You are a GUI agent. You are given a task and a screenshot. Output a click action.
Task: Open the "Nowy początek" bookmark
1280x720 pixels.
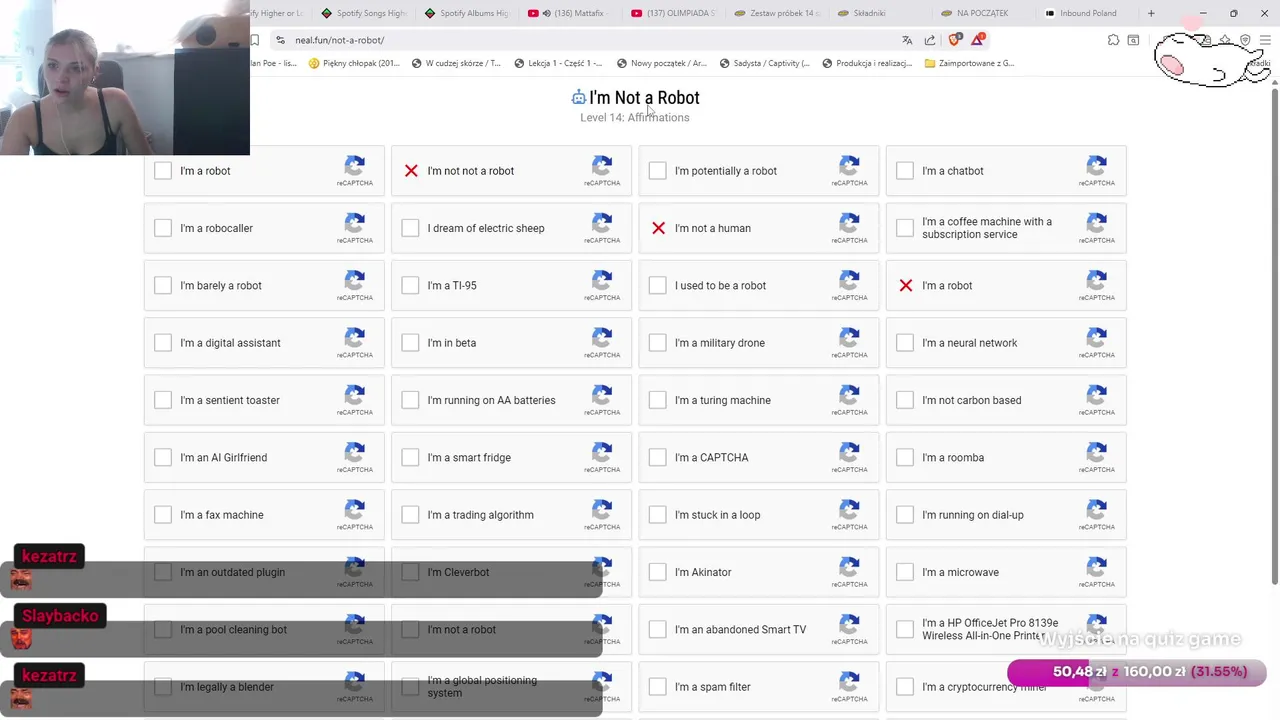click(x=661, y=63)
